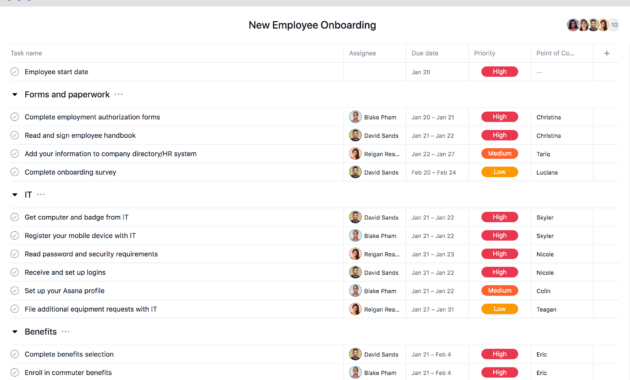Image resolution: width=630 pixels, height=380 pixels.
Task: Click the New Employee Onboarding project title
Action: tap(312, 25)
